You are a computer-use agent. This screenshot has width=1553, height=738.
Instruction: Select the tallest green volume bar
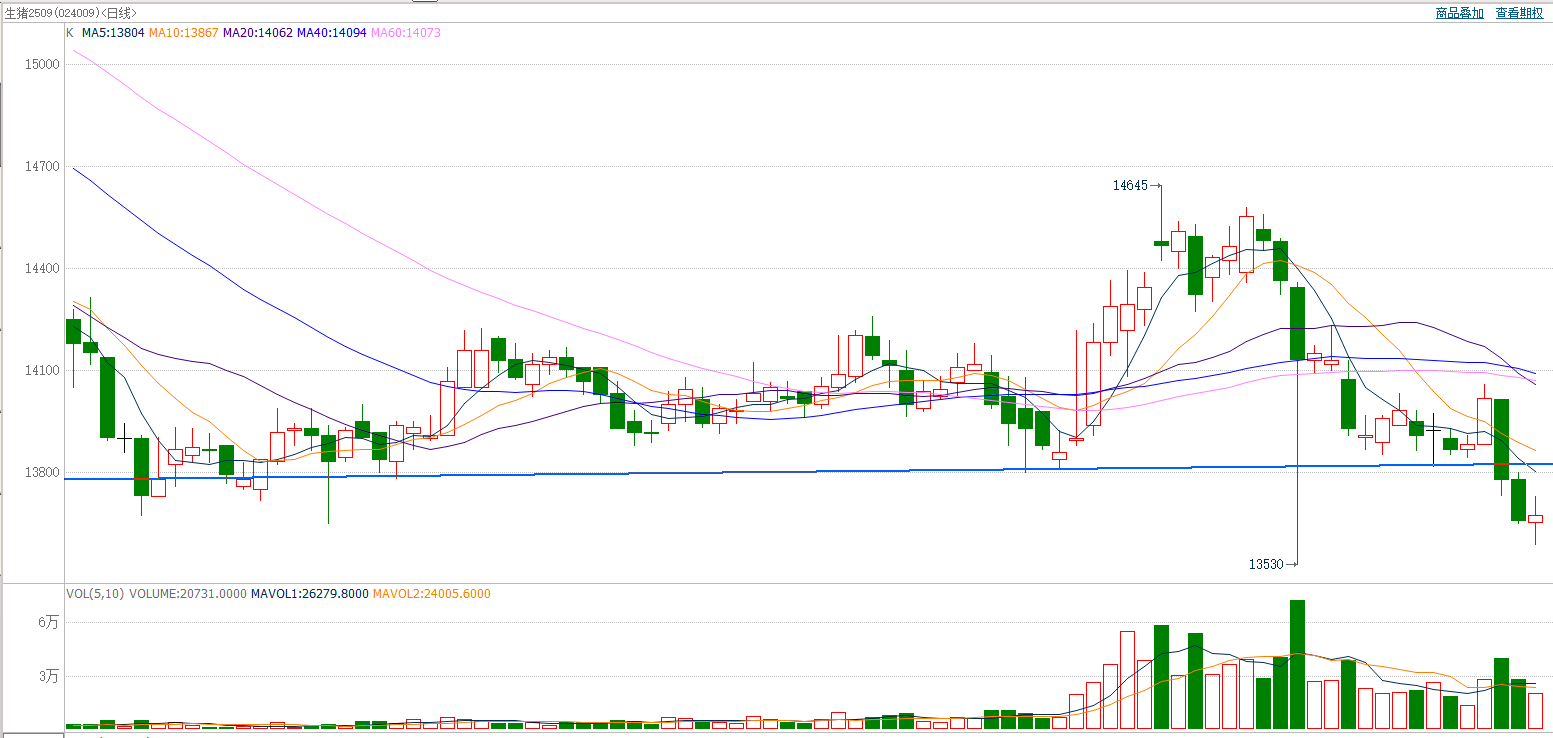coord(1298,664)
